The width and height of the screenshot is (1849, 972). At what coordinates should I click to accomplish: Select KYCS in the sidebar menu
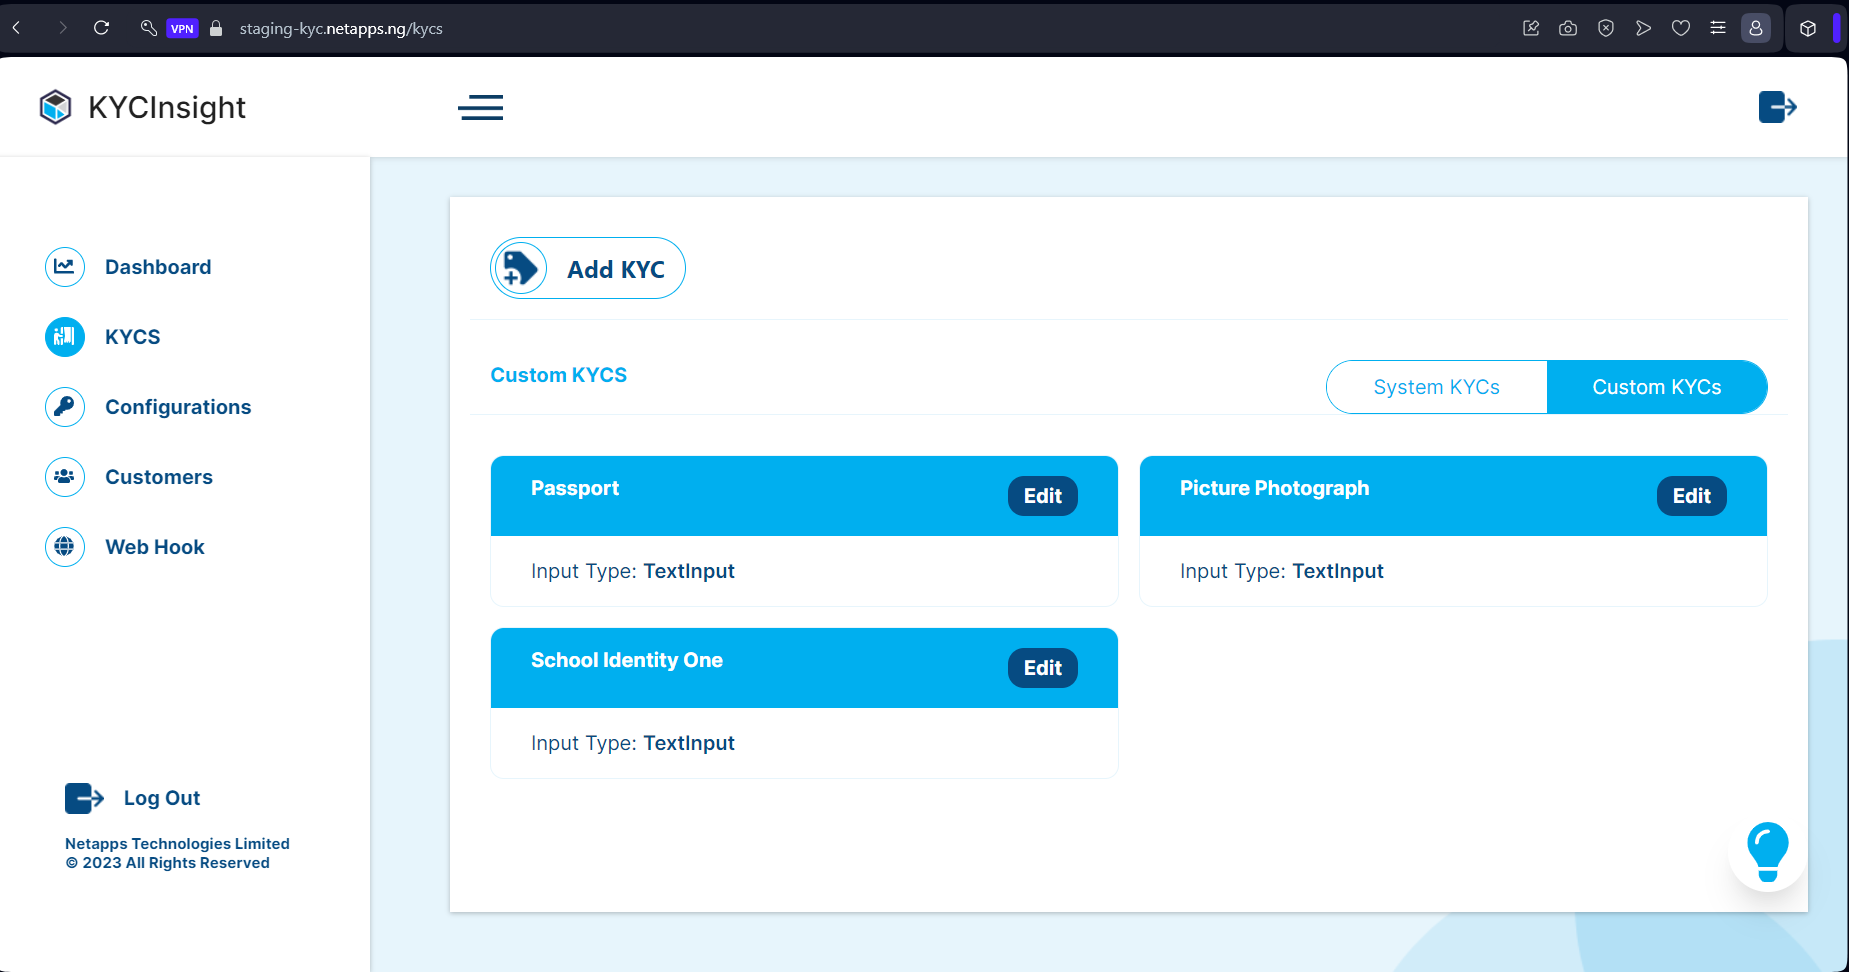tap(133, 337)
